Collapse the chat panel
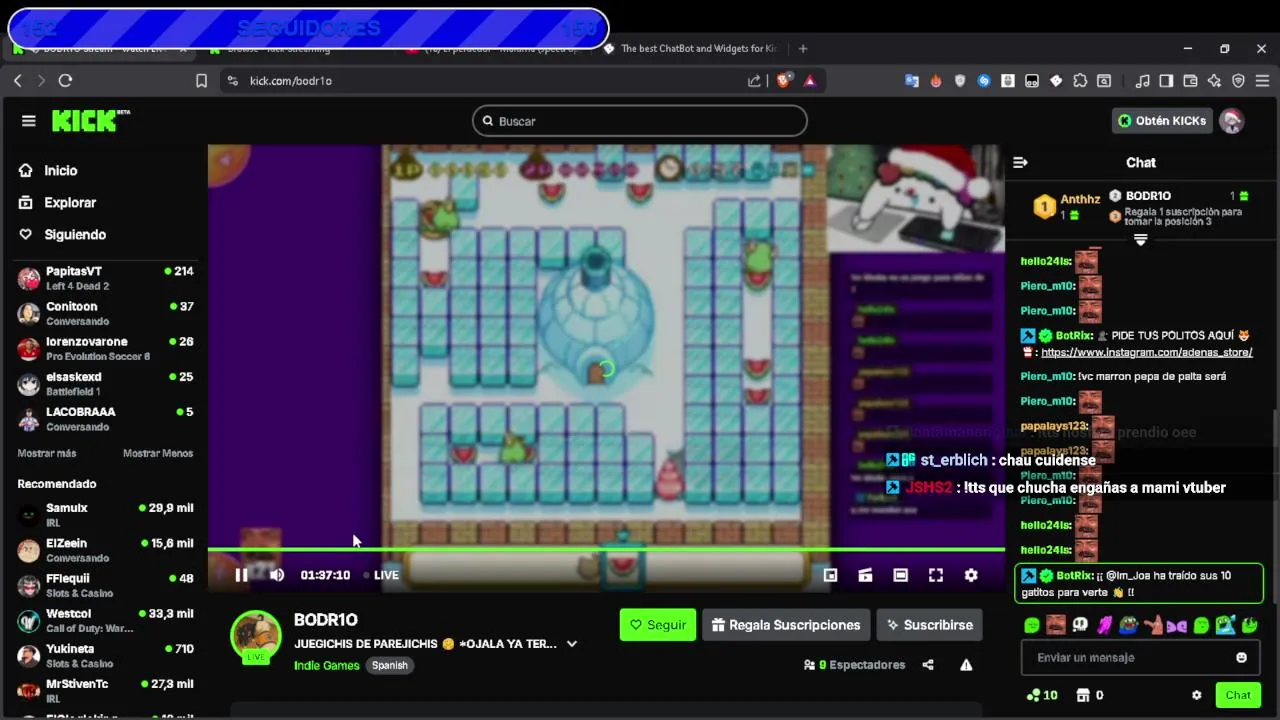The width and height of the screenshot is (1280, 720). click(1020, 162)
